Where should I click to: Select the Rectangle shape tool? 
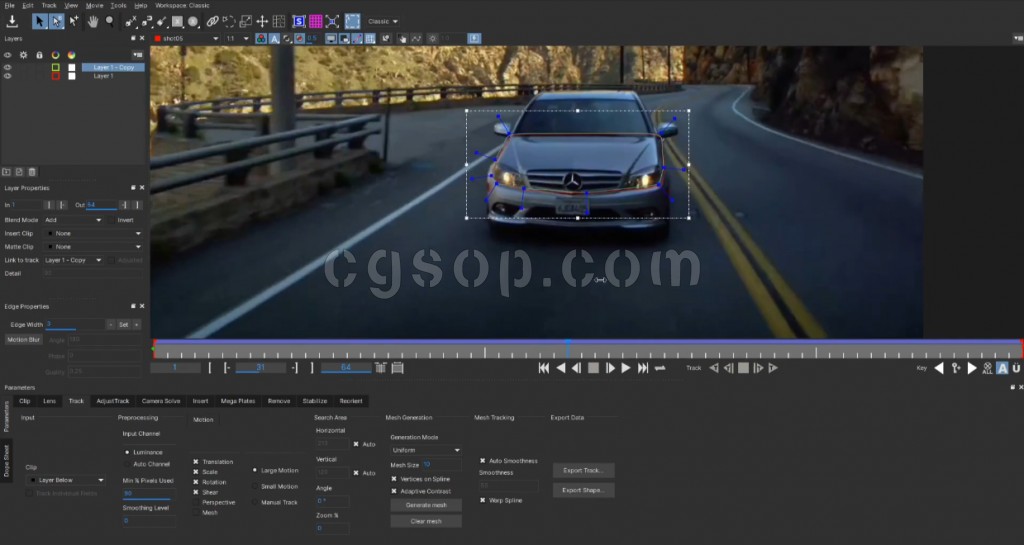click(x=177, y=22)
